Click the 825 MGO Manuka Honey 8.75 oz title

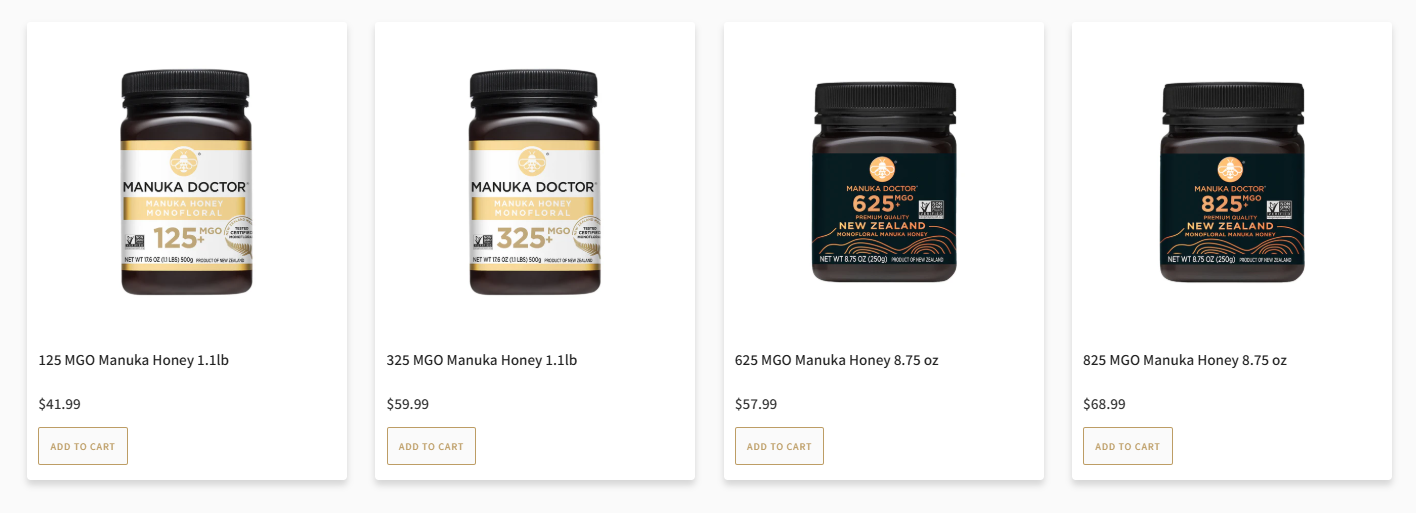1185,360
